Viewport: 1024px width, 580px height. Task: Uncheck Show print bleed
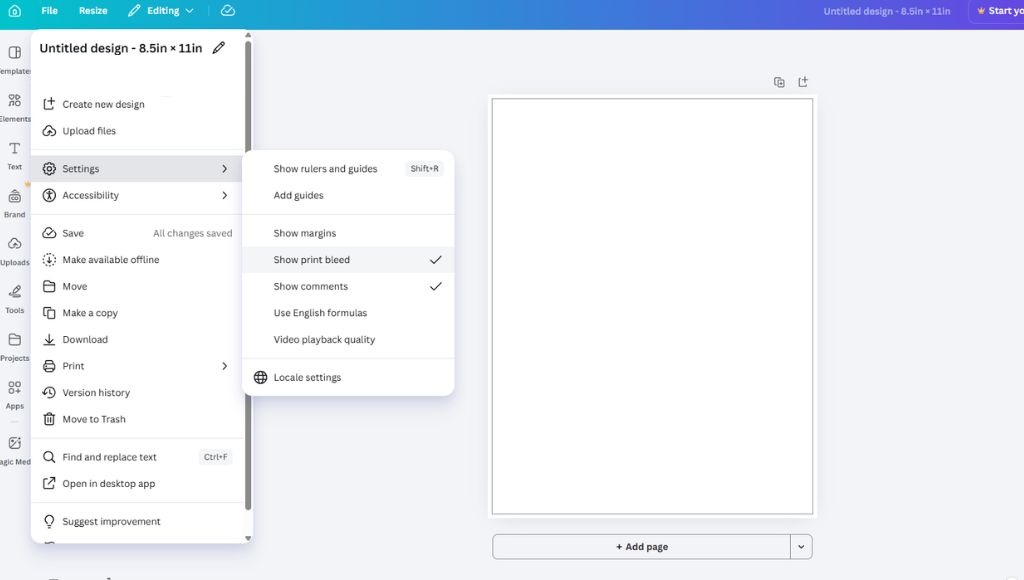[x=348, y=259]
